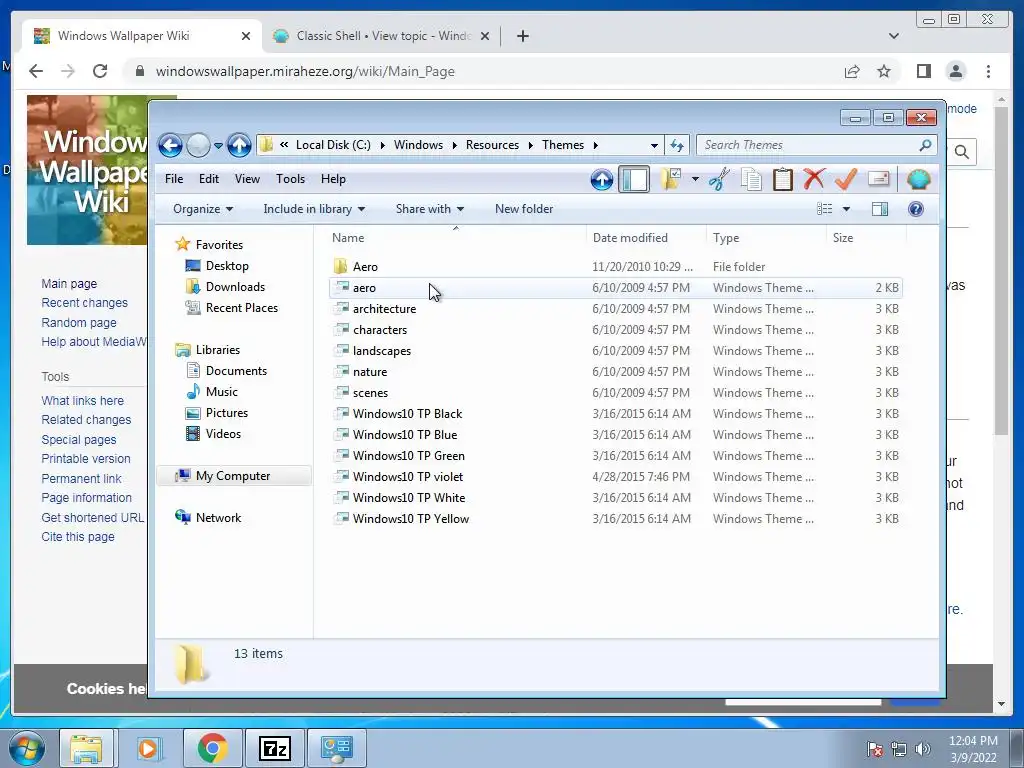Select Desktop under Favorites

(x=217, y=266)
